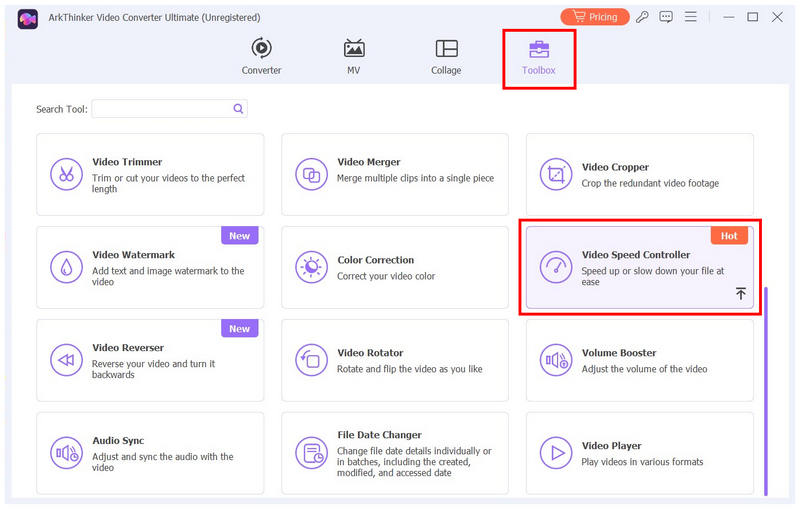Open the Video Rotator title
800x509 pixels.
(370, 352)
